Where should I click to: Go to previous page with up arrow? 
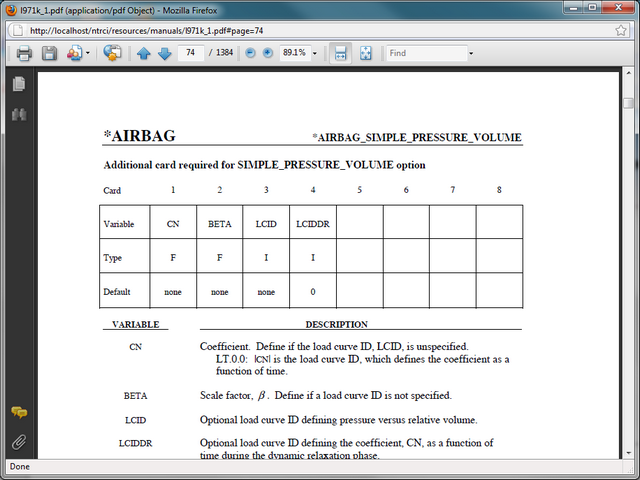(x=144, y=53)
